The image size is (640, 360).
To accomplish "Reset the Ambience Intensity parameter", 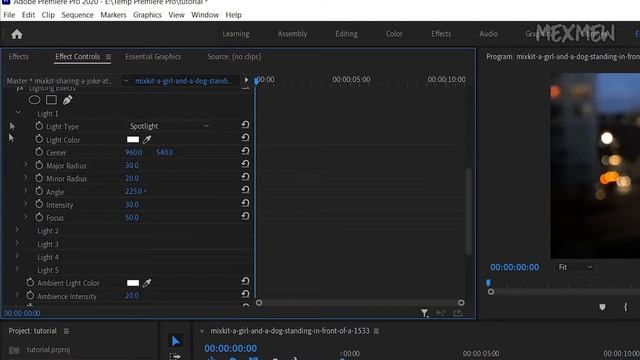I will pyautogui.click(x=245, y=294).
